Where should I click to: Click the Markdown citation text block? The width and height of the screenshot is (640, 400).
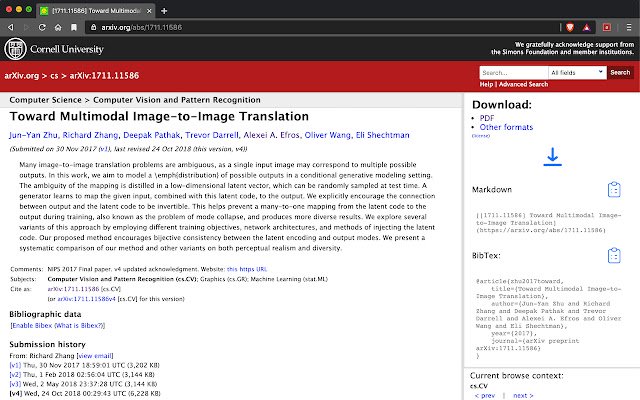click(x=548, y=223)
